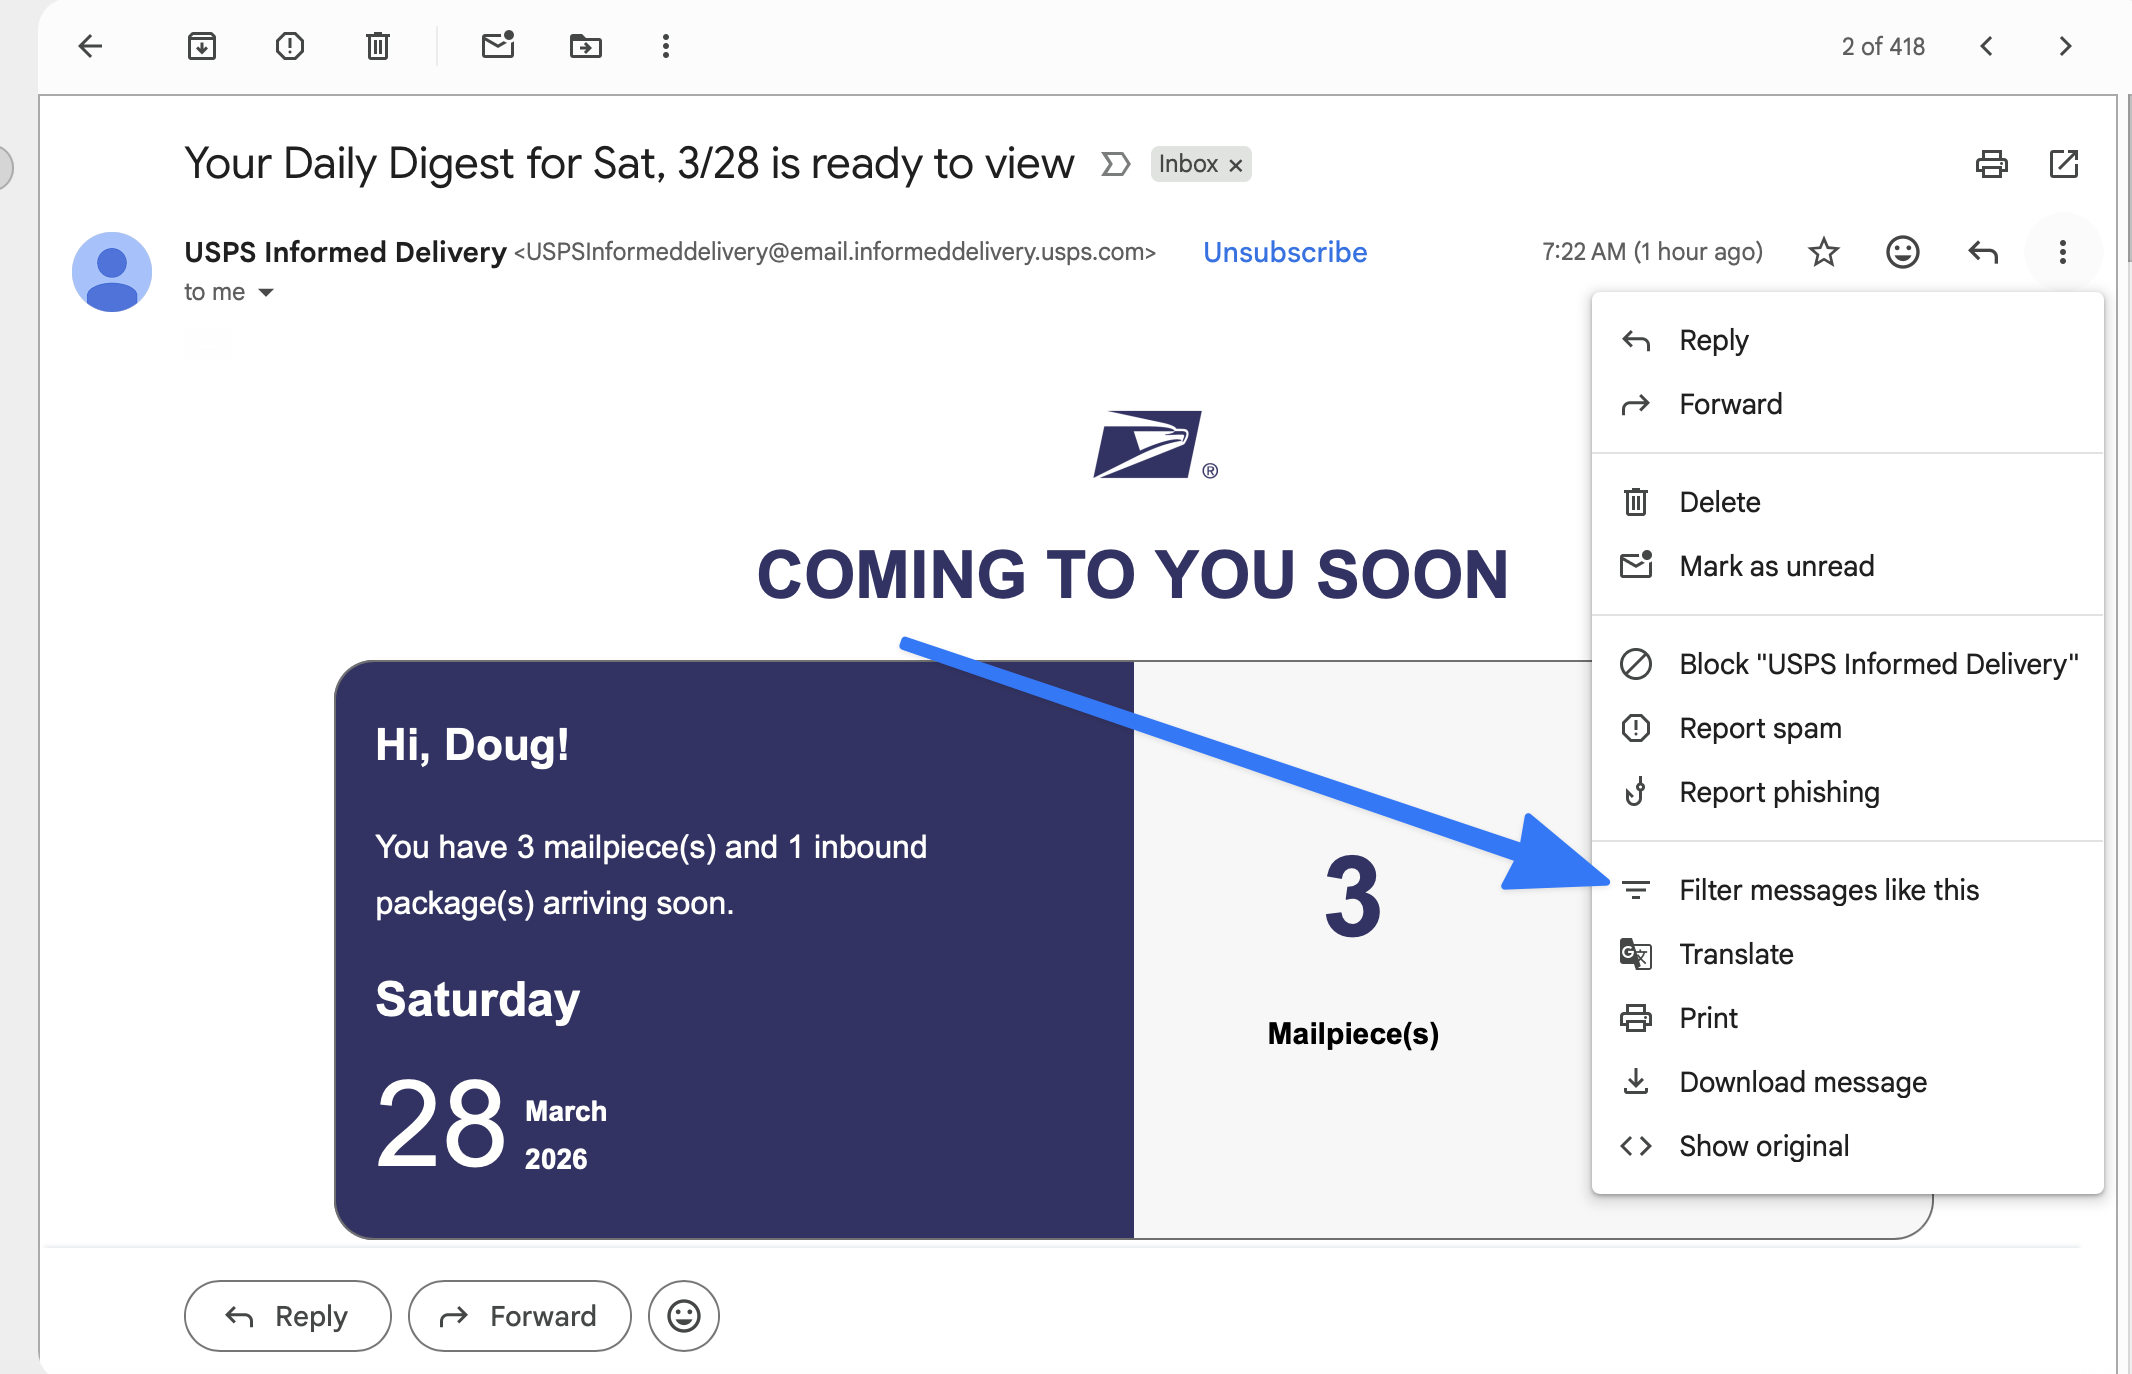The height and width of the screenshot is (1374, 2132).
Task: Navigate to the next email
Action: tap(2064, 46)
